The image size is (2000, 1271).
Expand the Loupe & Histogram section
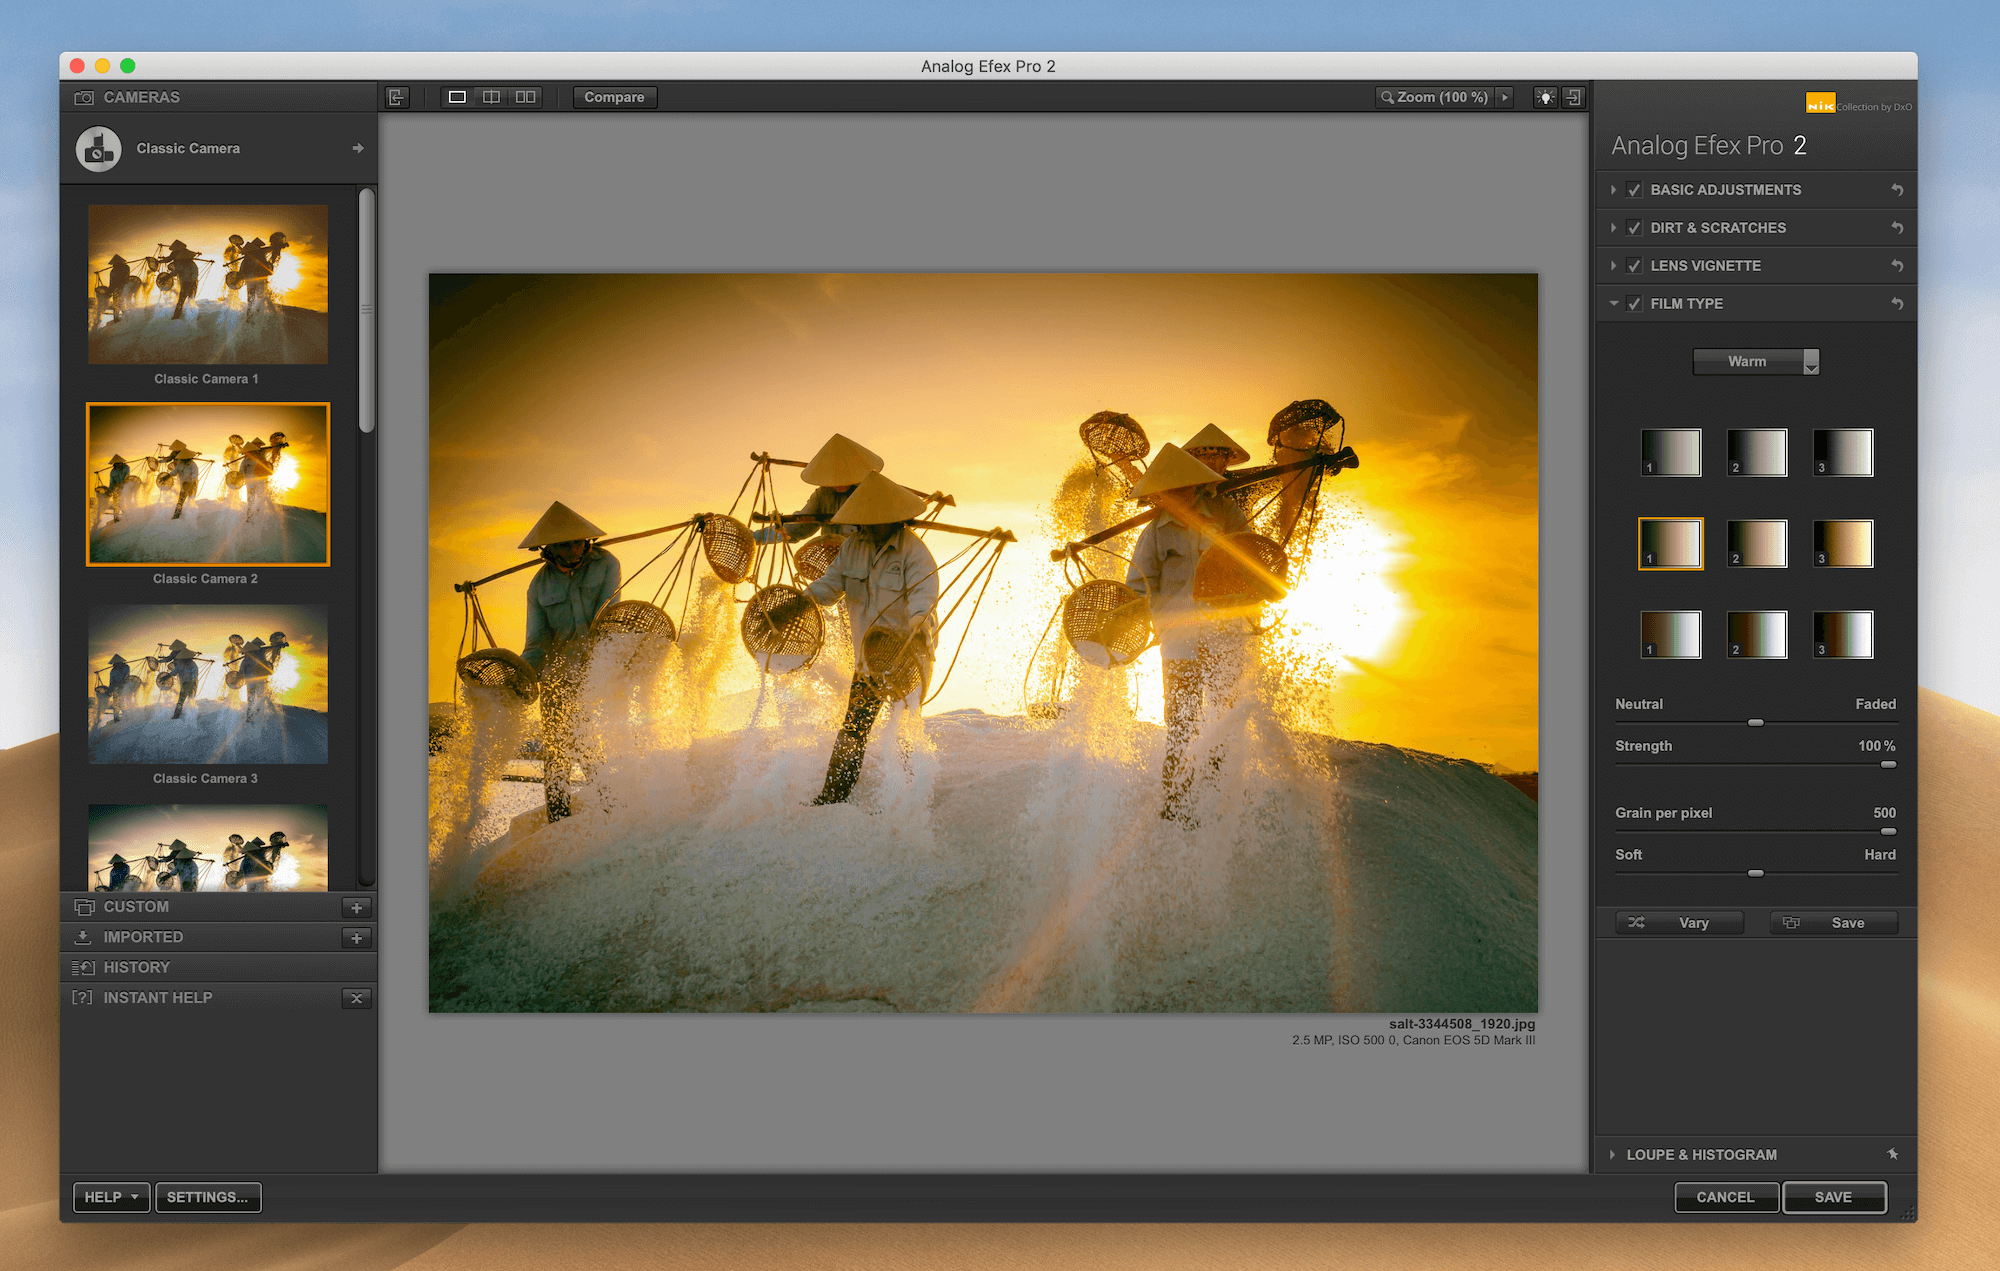(1701, 1155)
